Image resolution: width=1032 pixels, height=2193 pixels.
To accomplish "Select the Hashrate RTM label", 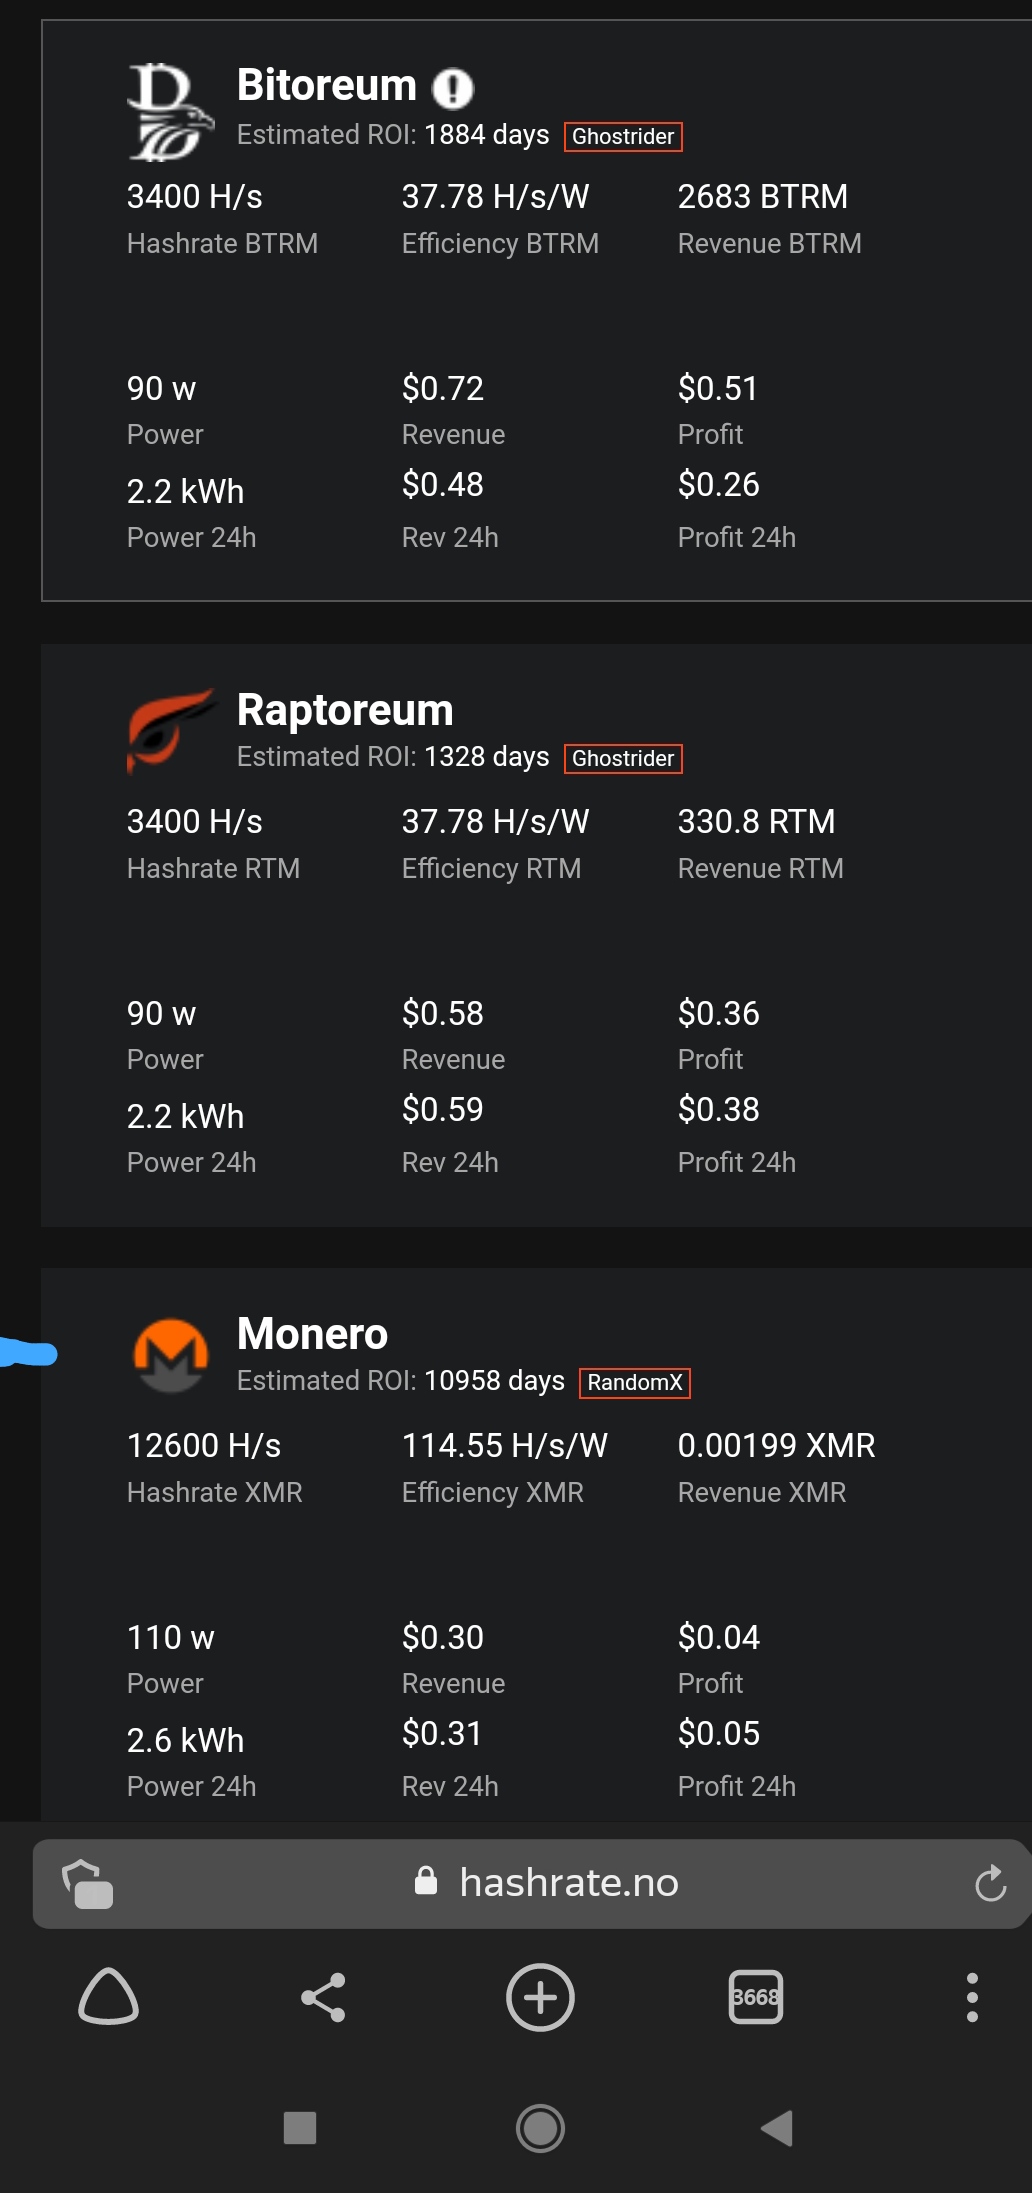I will pos(213,869).
